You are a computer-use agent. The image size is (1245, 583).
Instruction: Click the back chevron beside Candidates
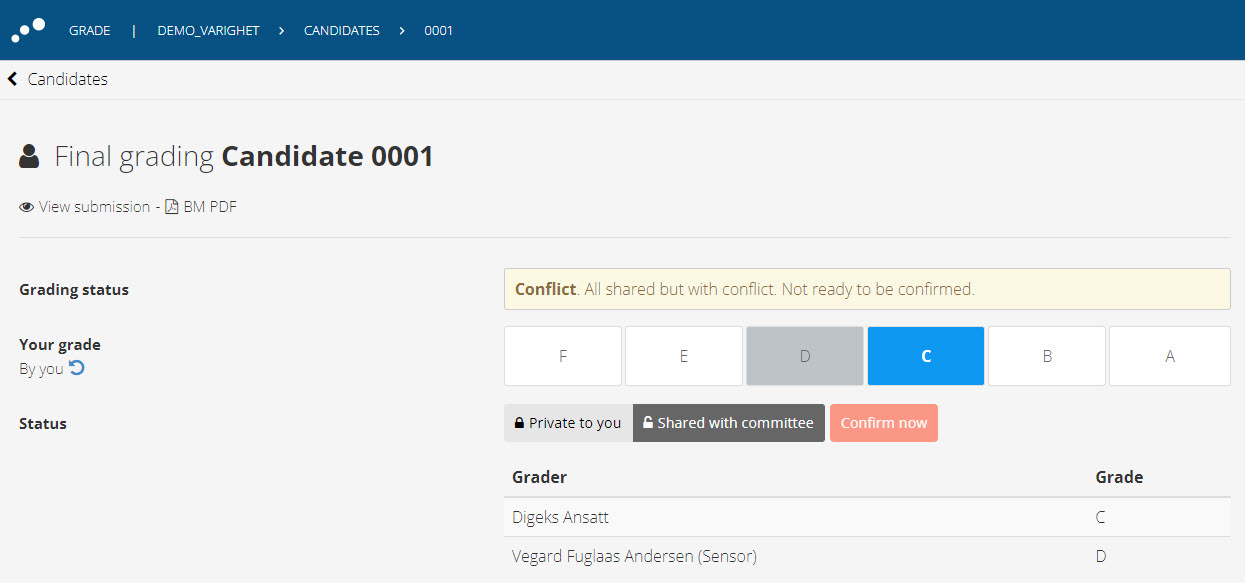point(13,79)
